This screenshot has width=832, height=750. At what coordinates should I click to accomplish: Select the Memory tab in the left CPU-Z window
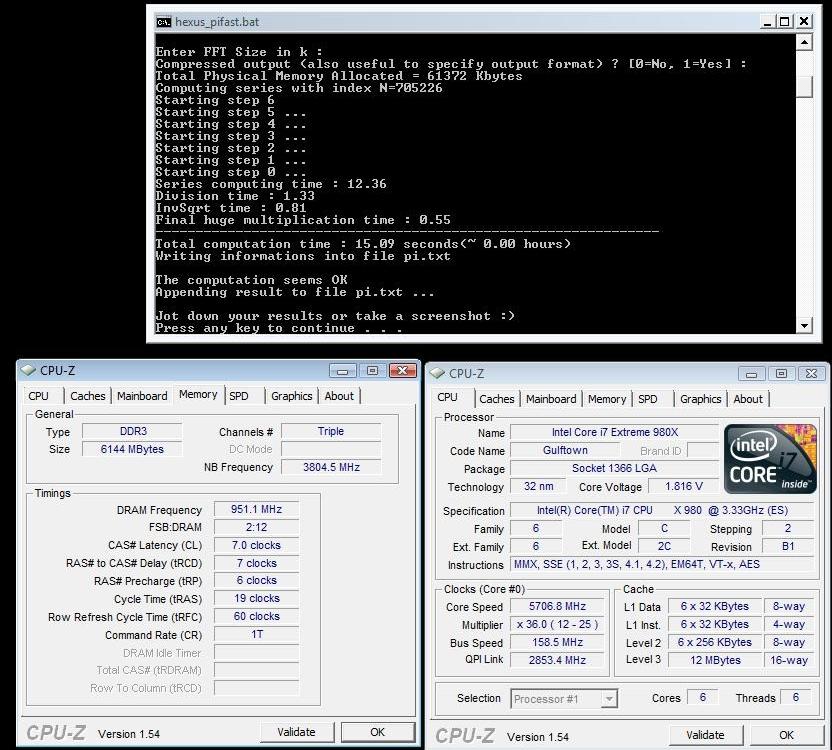pos(198,394)
